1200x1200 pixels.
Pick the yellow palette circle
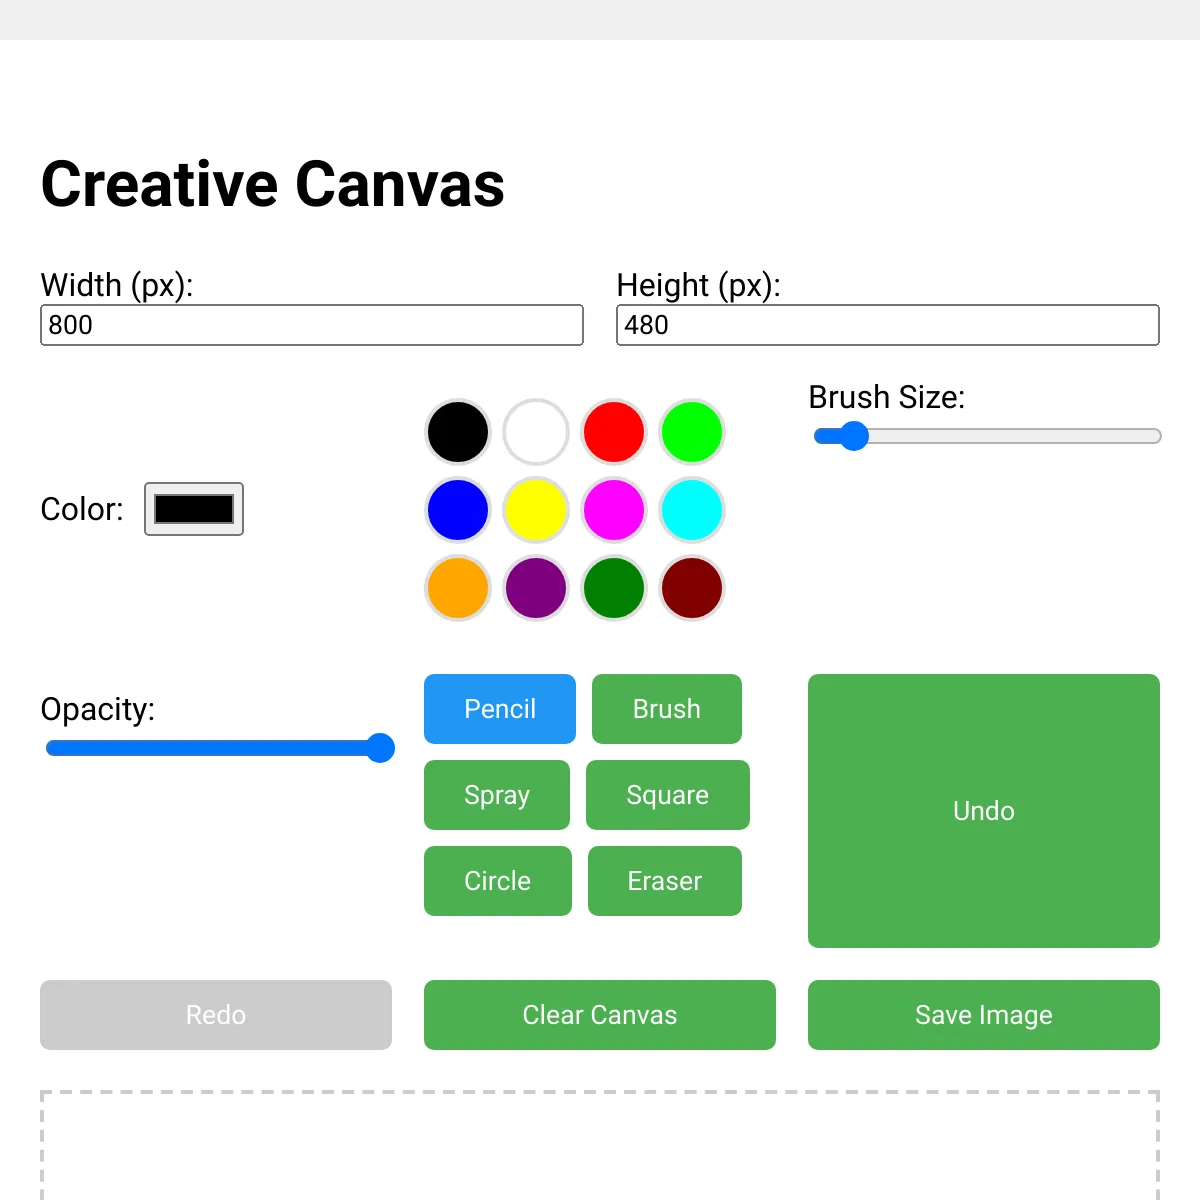coord(536,510)
